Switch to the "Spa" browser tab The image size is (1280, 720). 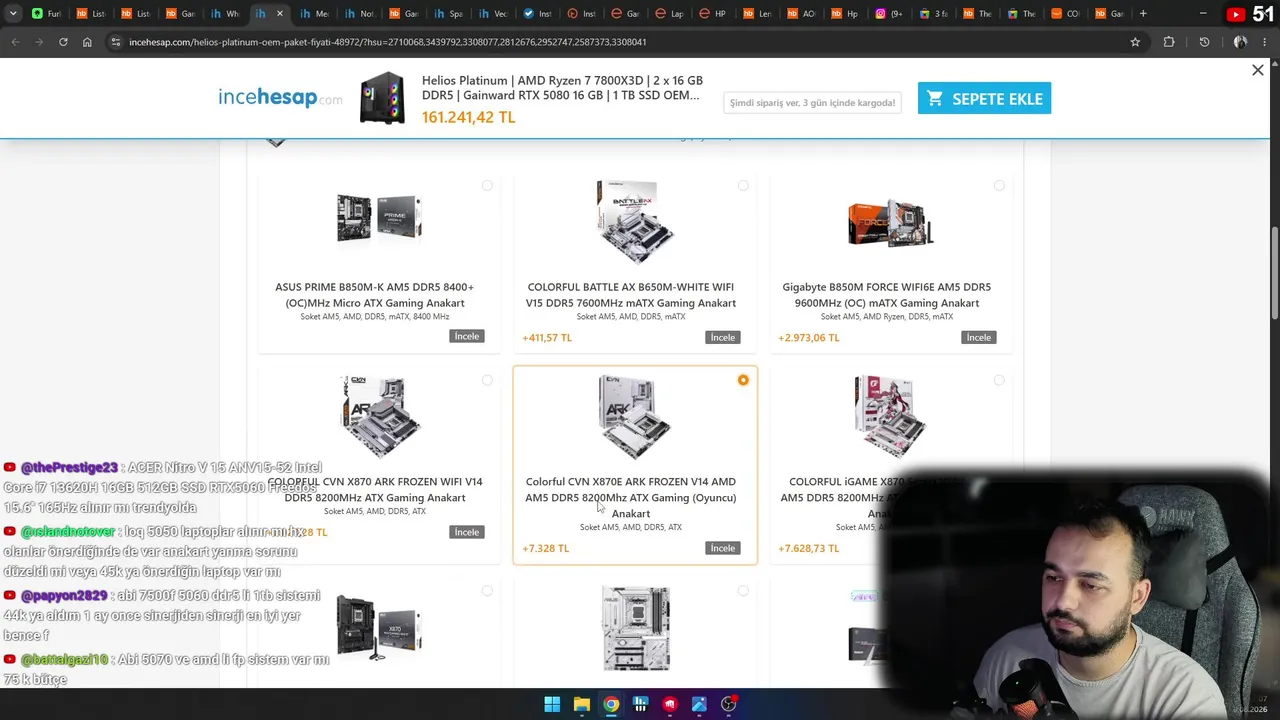(x=447, y=14)
